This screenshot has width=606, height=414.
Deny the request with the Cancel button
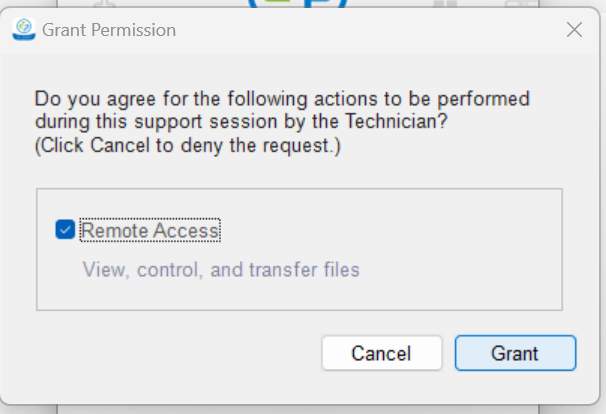point(382,353)
